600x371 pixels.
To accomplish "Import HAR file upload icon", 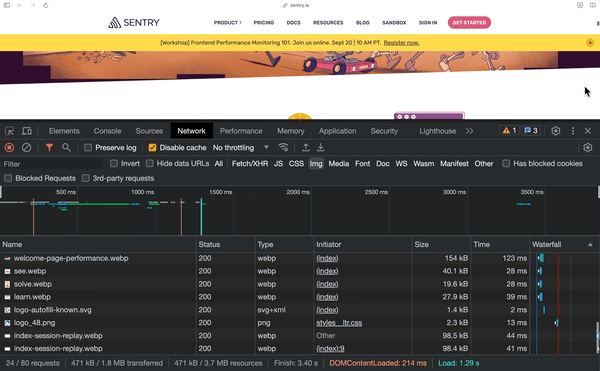I will (305, 147).
